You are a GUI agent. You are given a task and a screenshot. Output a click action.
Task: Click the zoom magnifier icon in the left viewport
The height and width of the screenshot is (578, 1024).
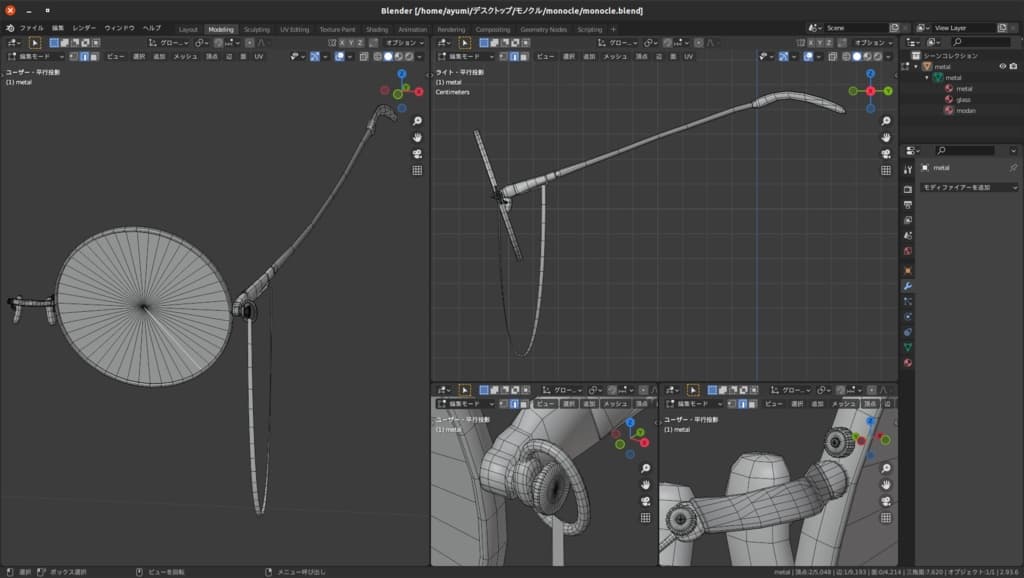417,120
